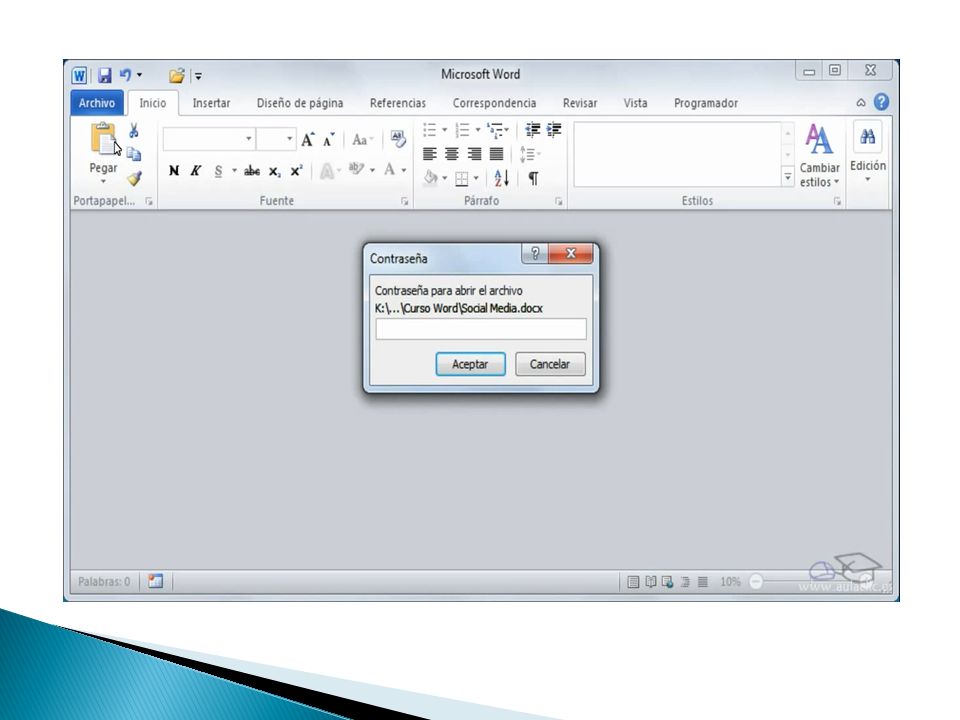The width and height of the screenshot is (960, 720).
Task: Open borders dropdown arrow
Action: pyautogui.click(x=476, y=178)
